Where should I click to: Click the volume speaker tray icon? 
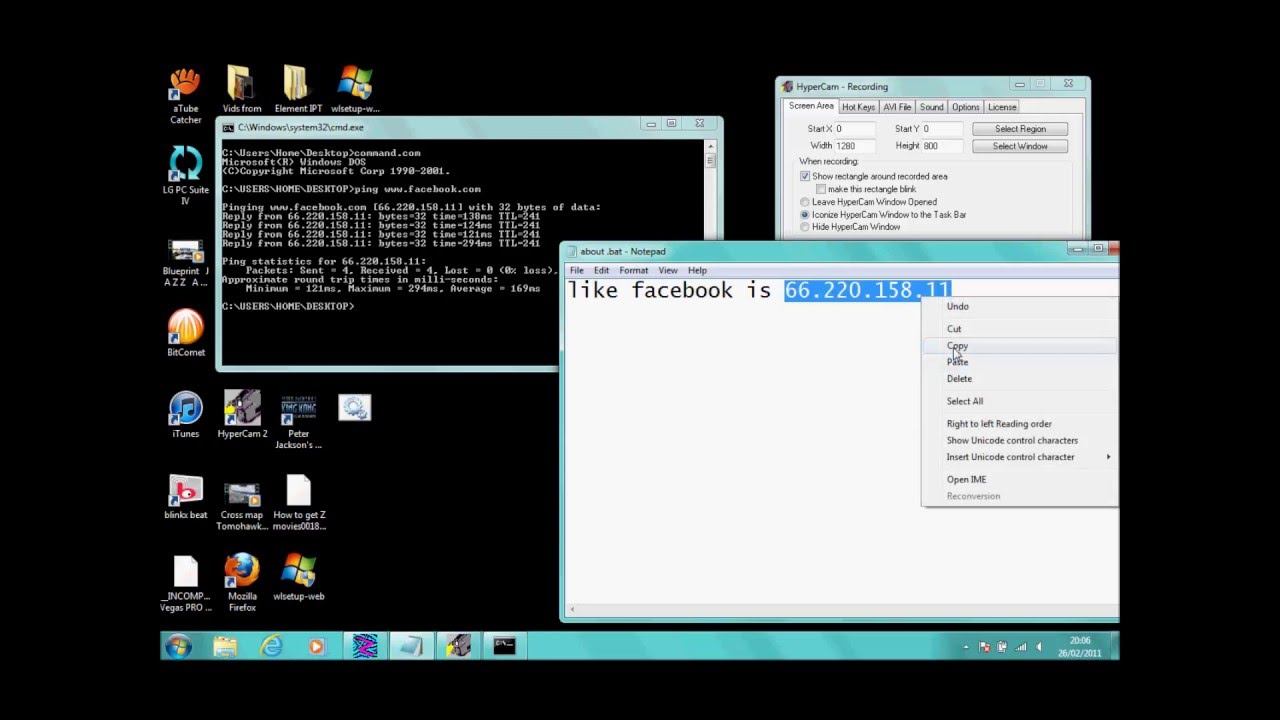coord(1038,647)
